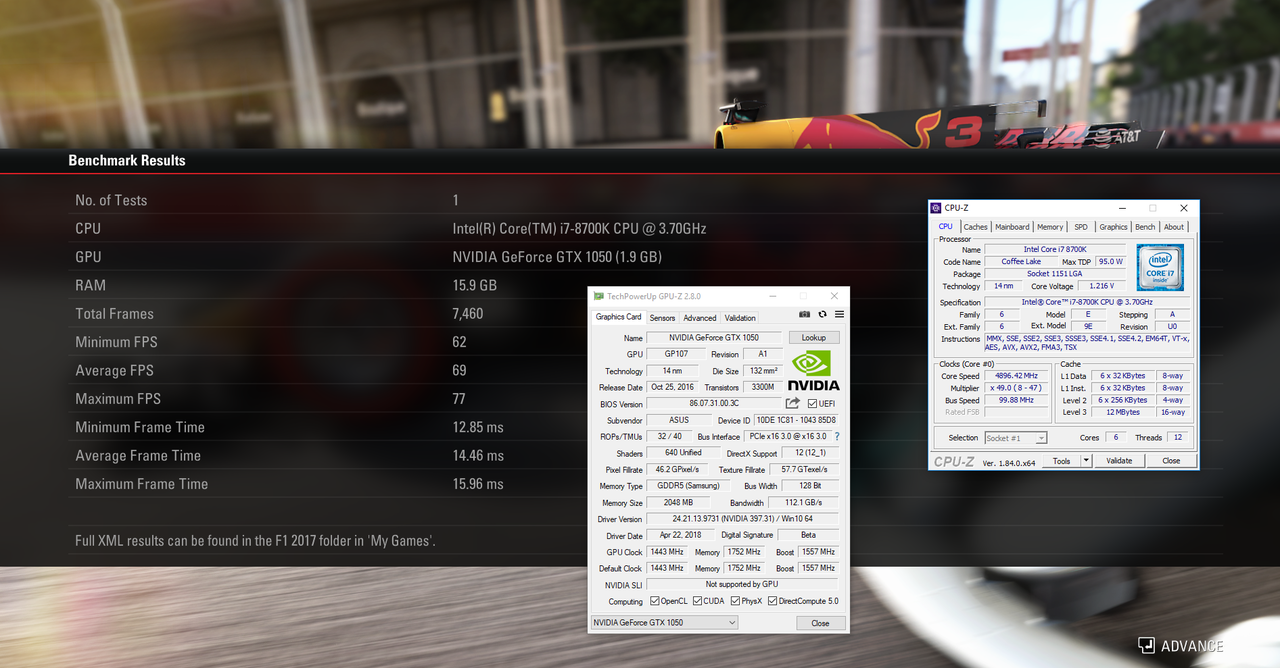Open the Graphics tab in CPU-Z
This screenshot has width=1280, height=668.
[1113, 227]
